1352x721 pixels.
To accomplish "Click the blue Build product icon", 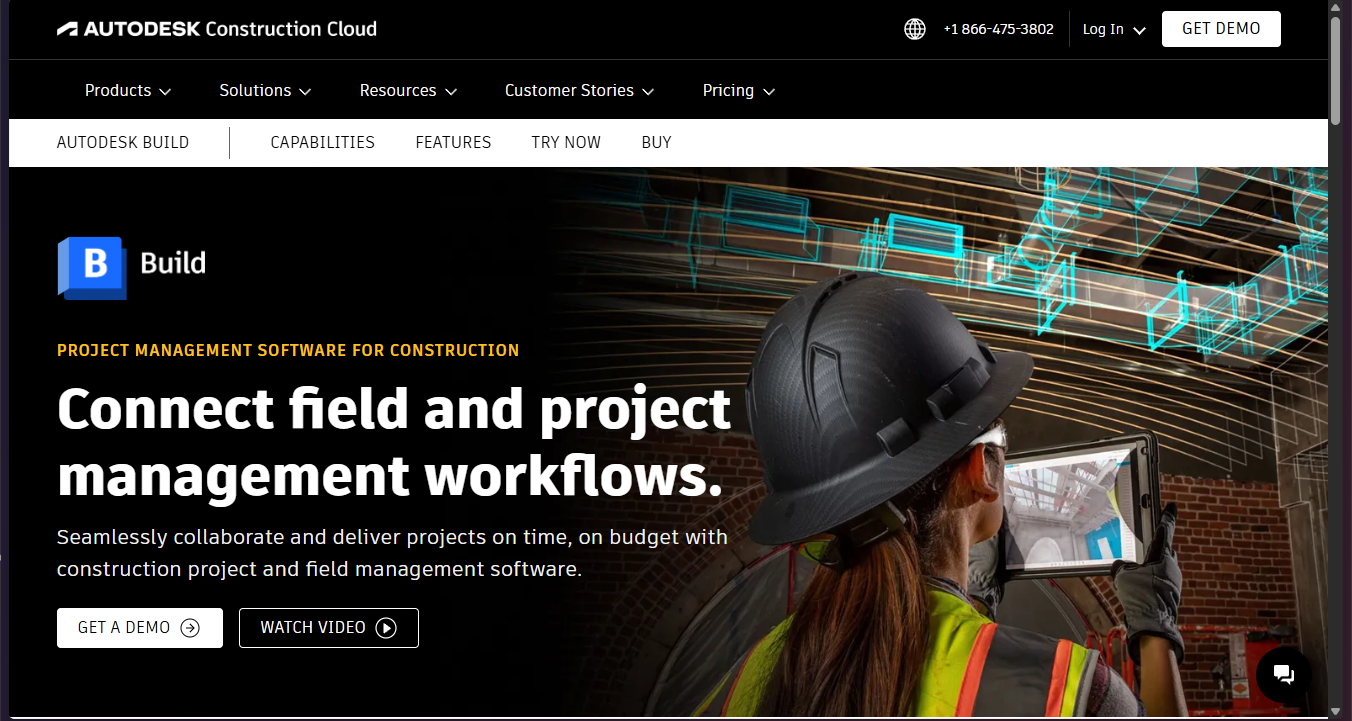I will (92, 267).
